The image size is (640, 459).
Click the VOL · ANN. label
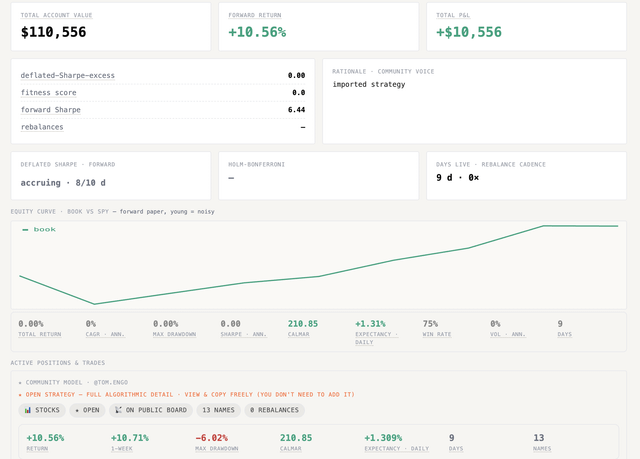tap(508, 334)
